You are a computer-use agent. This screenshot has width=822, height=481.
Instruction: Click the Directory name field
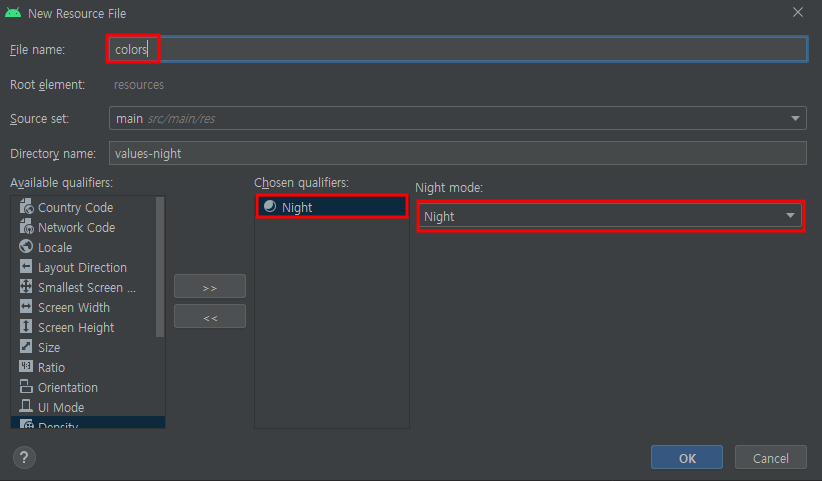pos(458,153)
